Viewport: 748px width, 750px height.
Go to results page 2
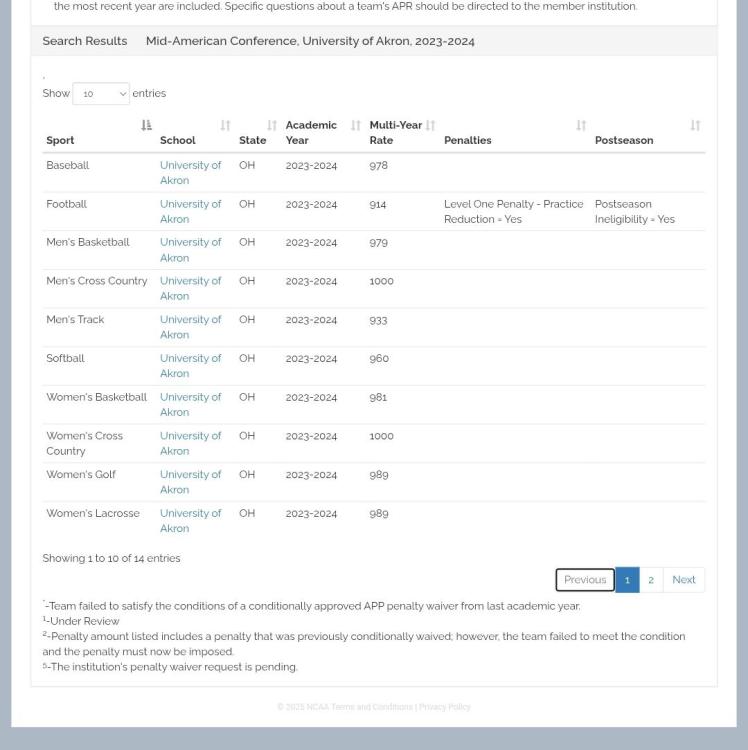click(651, 580)
